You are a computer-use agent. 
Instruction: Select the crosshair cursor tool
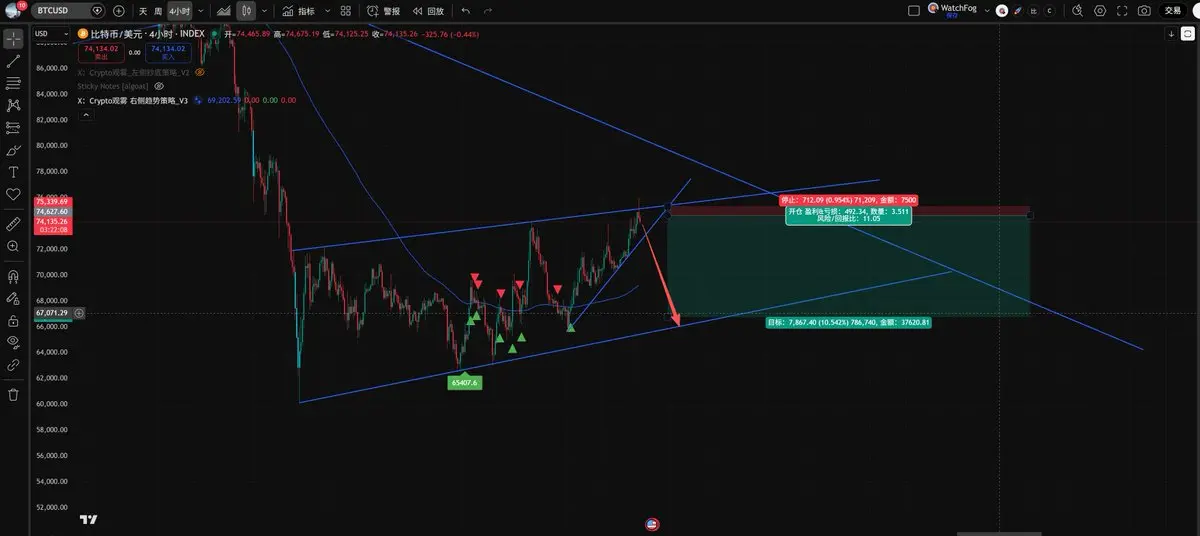coord(13,39)
